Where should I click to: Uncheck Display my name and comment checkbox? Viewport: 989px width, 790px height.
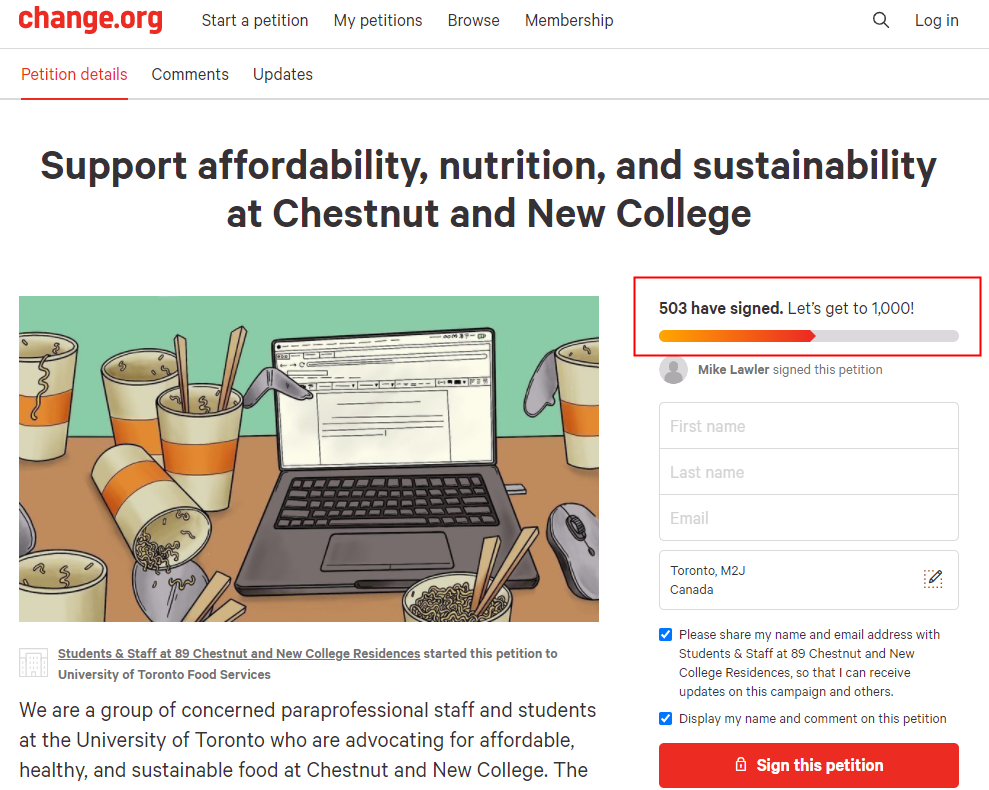(665, 718)
